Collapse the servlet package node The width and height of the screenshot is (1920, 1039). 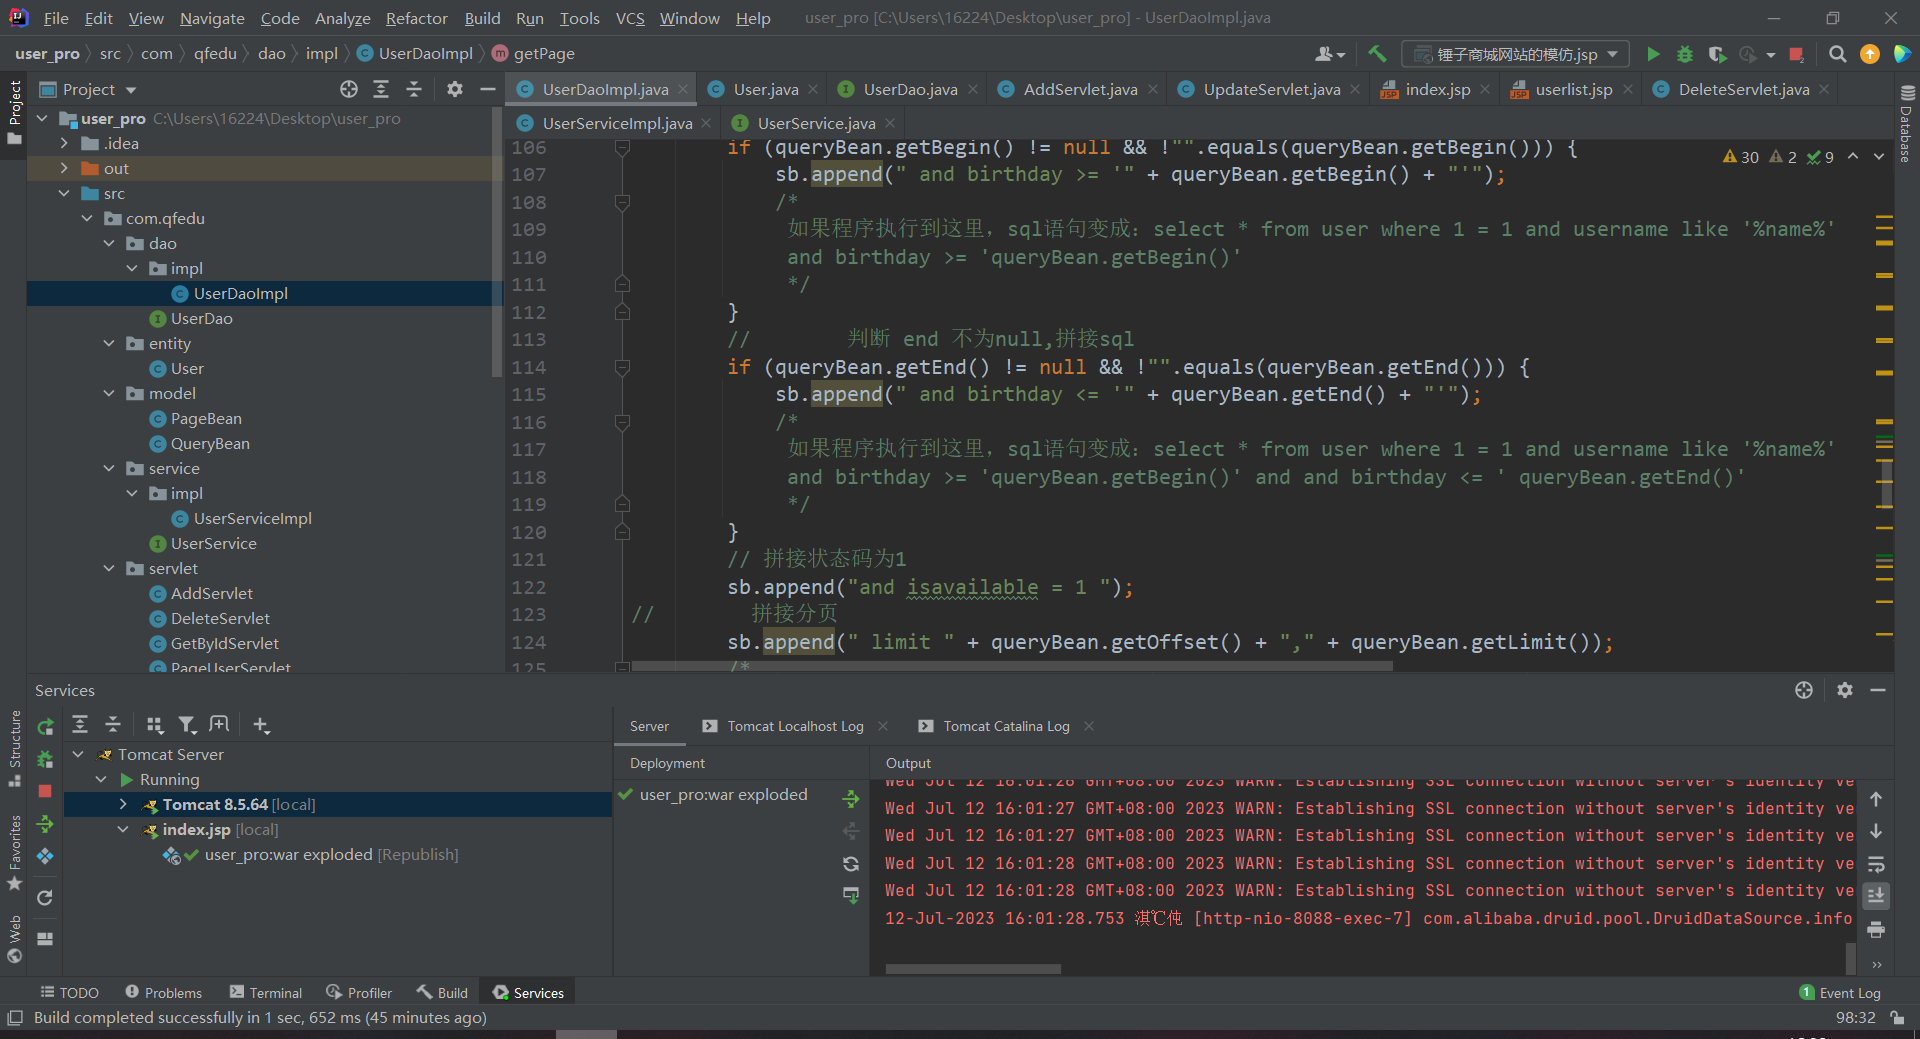click(x=109, y=569)
